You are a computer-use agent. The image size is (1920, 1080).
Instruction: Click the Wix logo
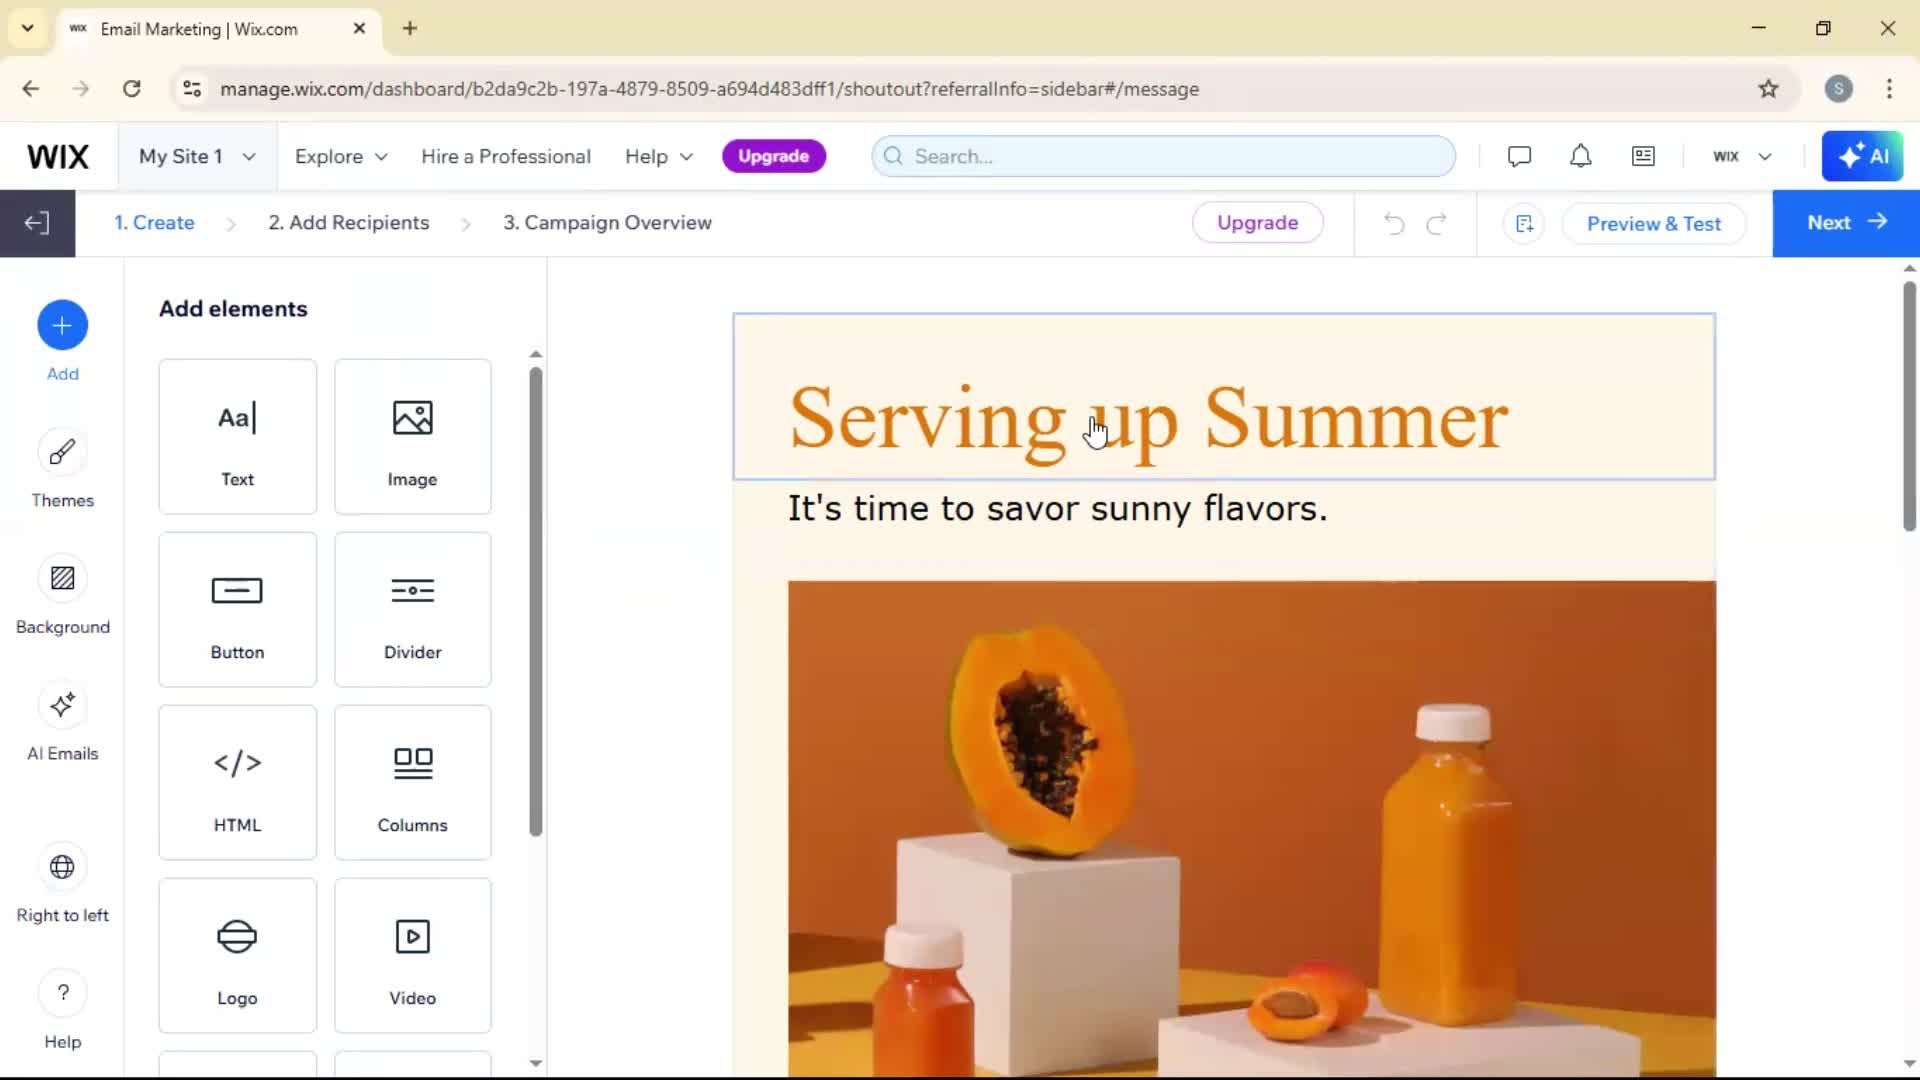(x=58, y=156)
